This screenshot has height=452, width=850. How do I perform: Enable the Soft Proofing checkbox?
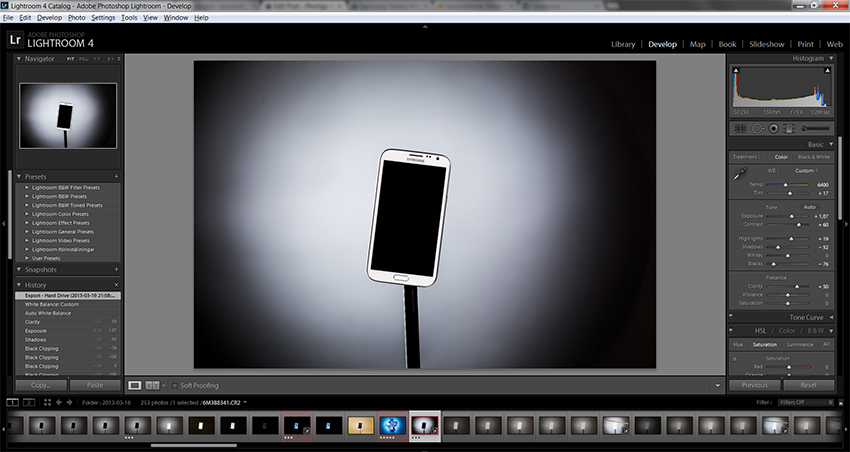175,385
